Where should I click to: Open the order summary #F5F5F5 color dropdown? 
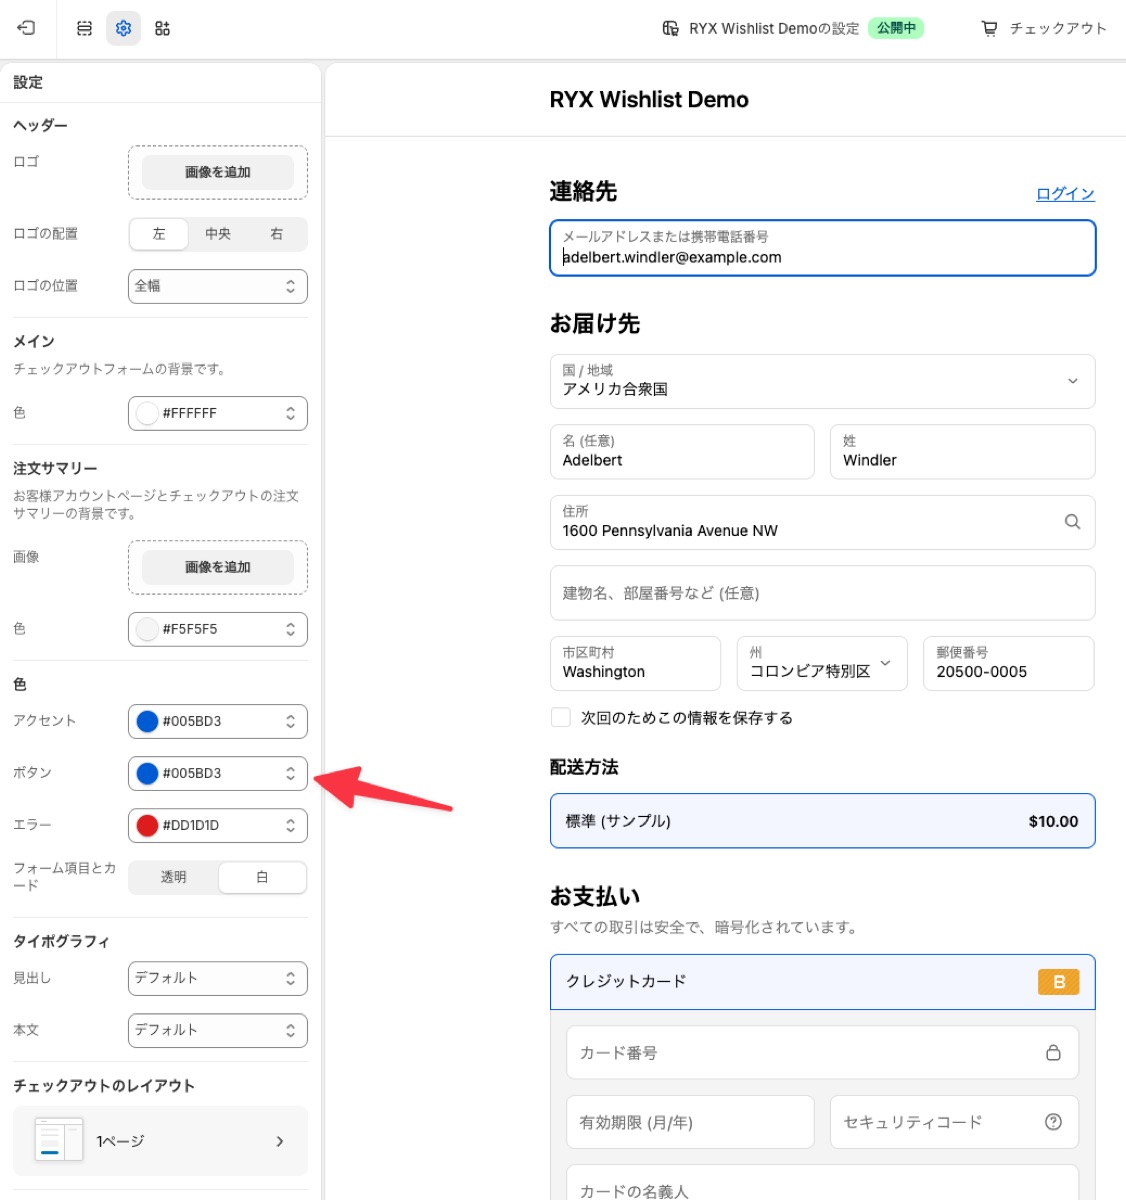pos(218,629)
